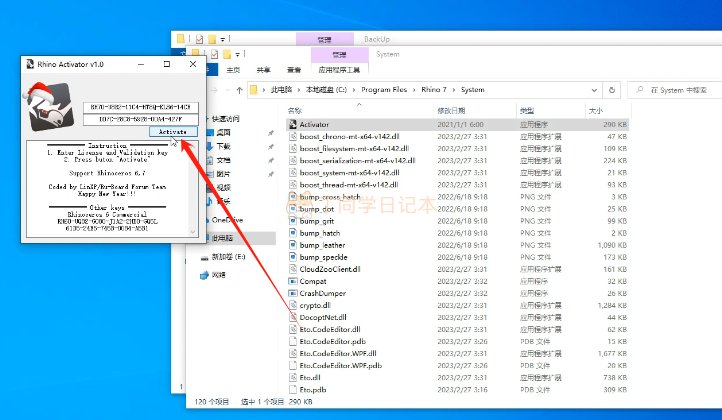Viewport: 722px width, 420px height.
Task: Open the 共享 ribbon tab
Action: pos(264,71)
